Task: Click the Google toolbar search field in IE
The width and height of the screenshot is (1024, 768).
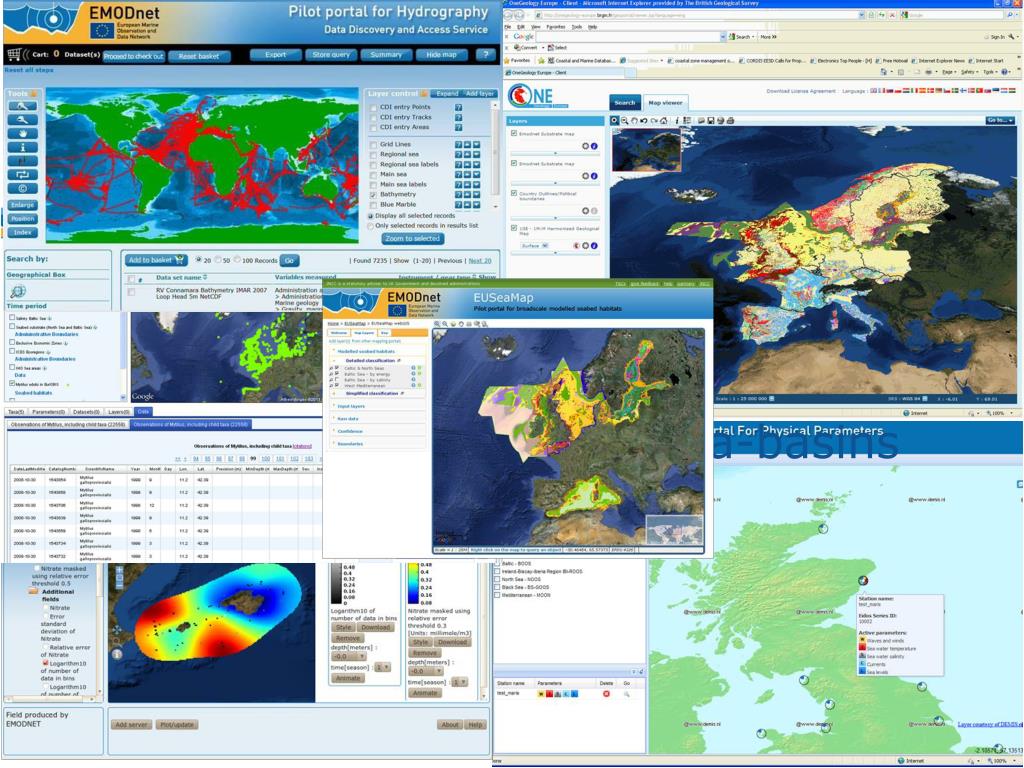Action: click(630, 37)
